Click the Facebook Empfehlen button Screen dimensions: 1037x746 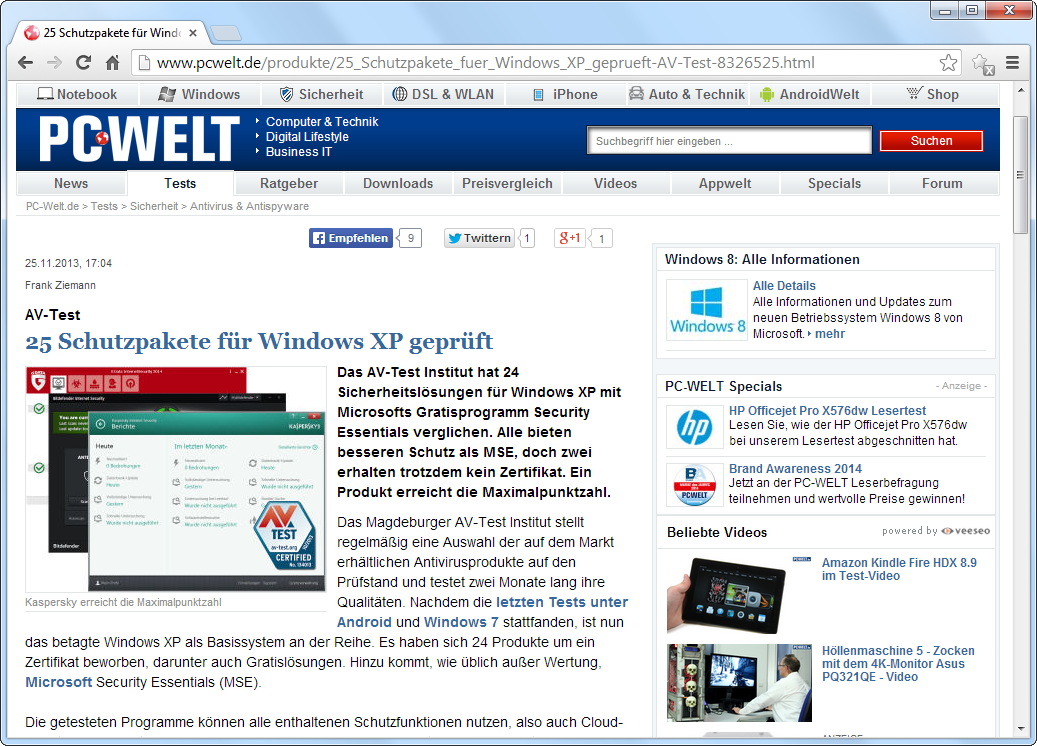[350, 238]
